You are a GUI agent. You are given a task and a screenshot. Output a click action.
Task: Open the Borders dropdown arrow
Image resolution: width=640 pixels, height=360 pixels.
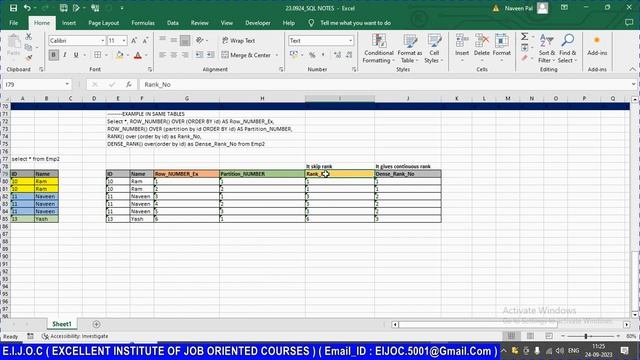click(107, 55)
